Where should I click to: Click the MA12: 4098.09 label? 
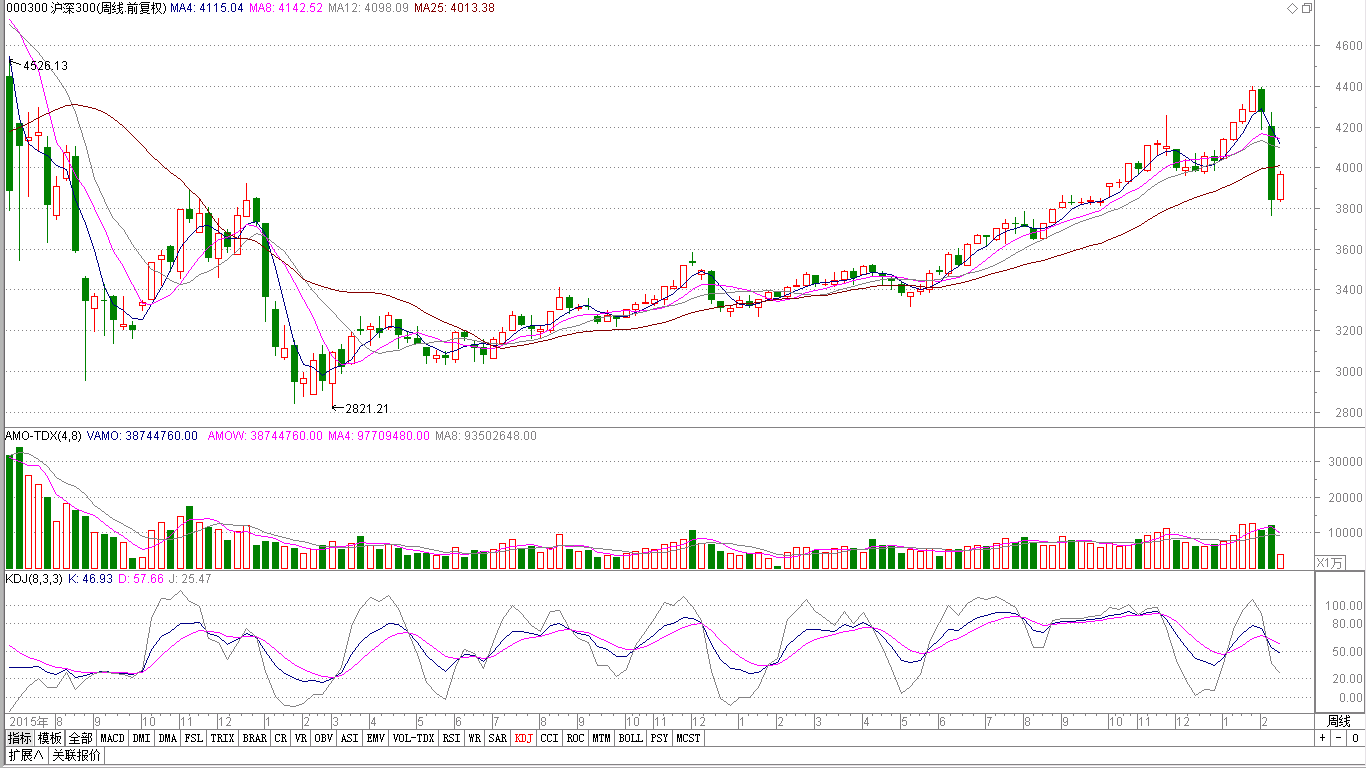368,8
